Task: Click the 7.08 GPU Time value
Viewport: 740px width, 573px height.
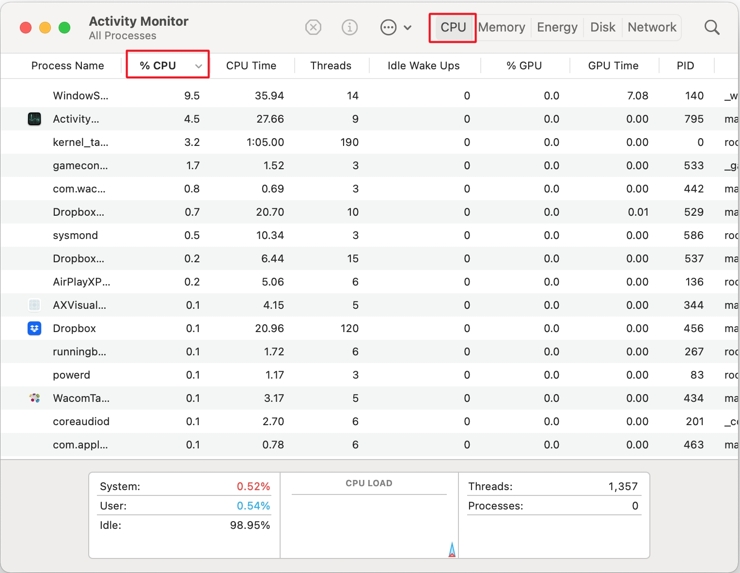Action: tap(638, 96)
